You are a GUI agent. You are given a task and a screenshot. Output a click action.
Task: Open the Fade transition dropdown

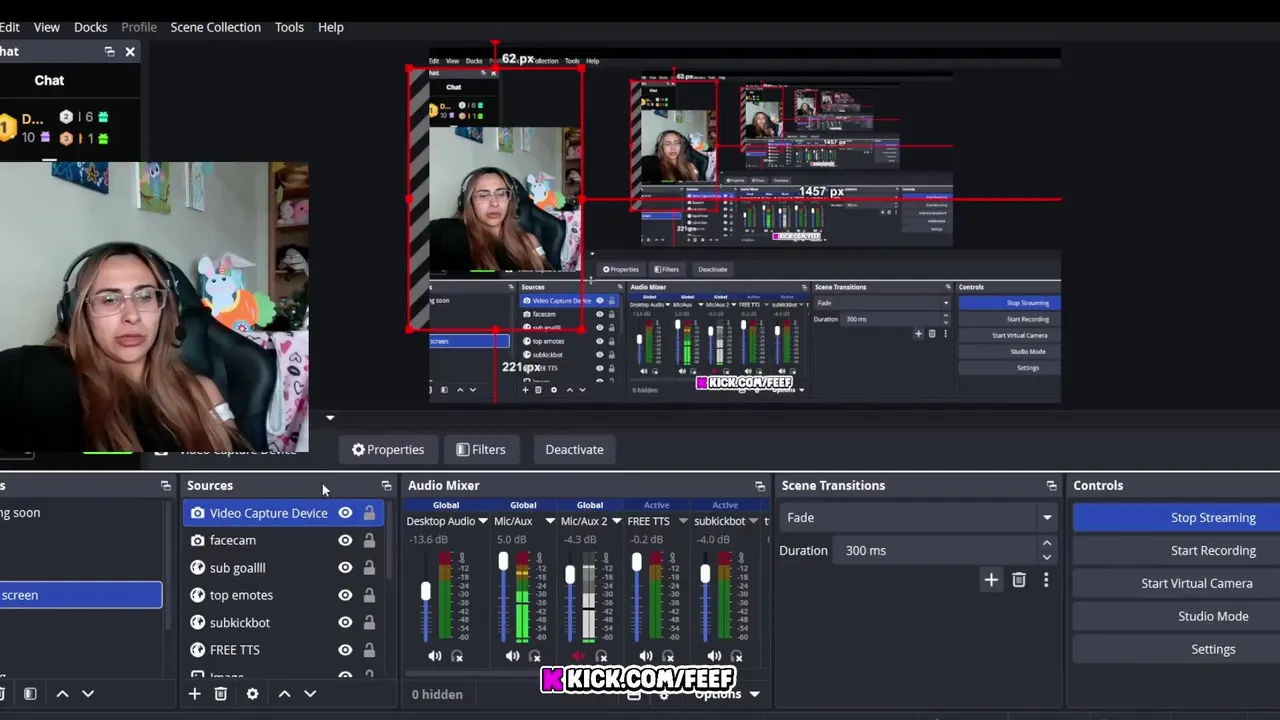coord(918,518)
